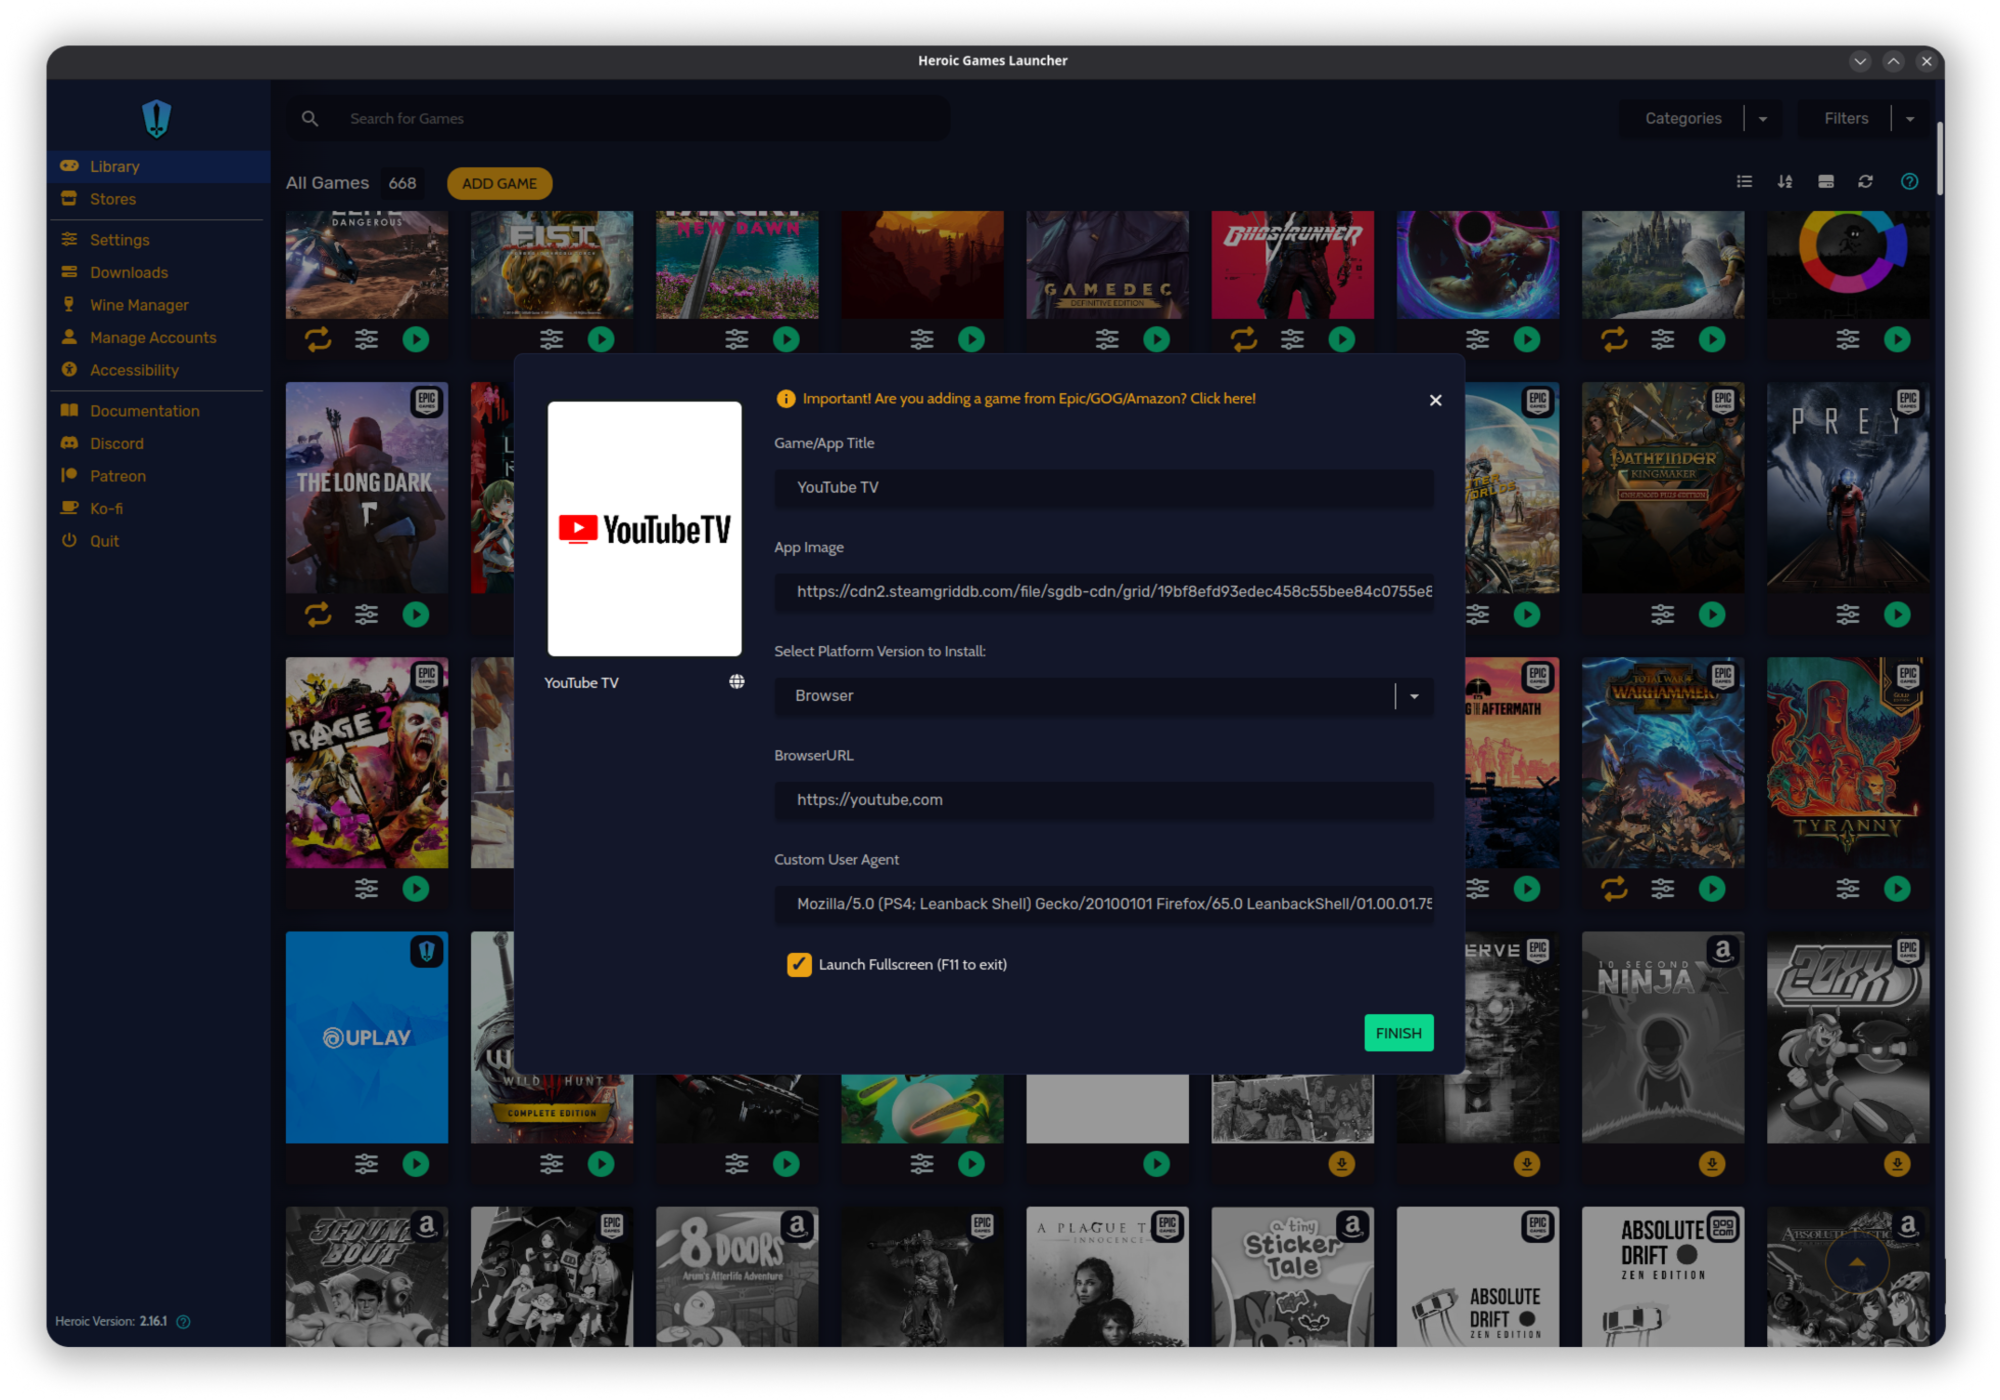Open Tyranny settings sliders icon
The width and height of the screenshot is (2000, 1400).
tap(1848, 888)
